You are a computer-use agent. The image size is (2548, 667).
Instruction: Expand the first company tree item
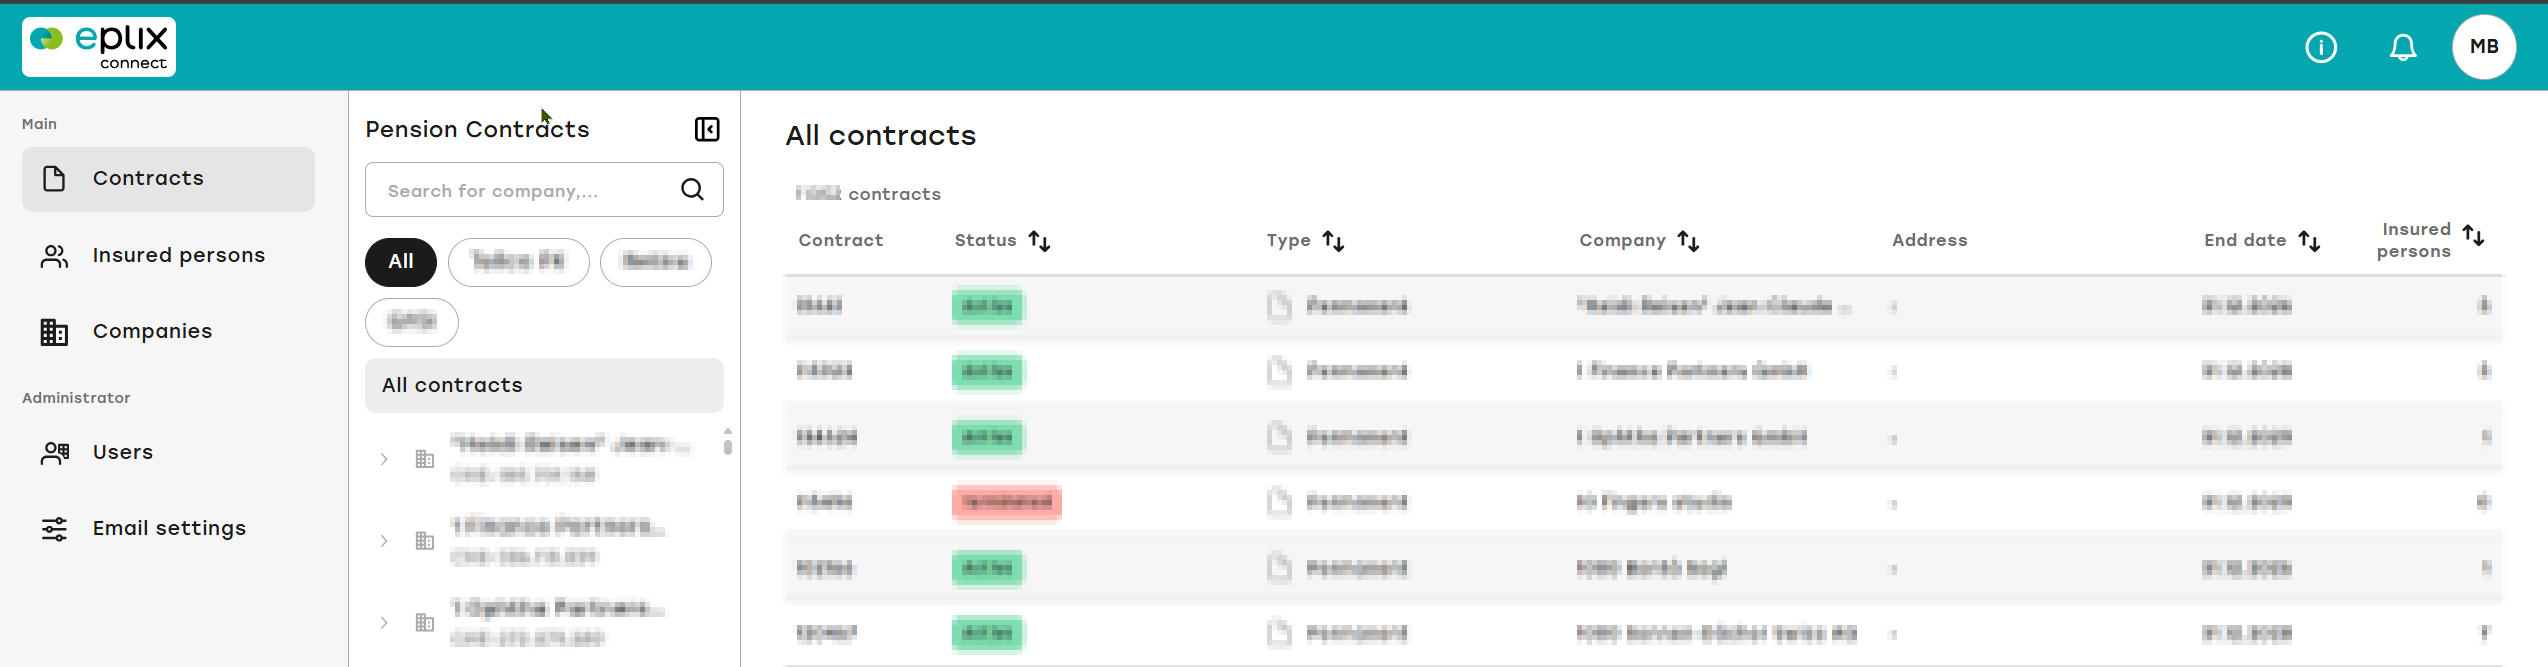point(384,459)
